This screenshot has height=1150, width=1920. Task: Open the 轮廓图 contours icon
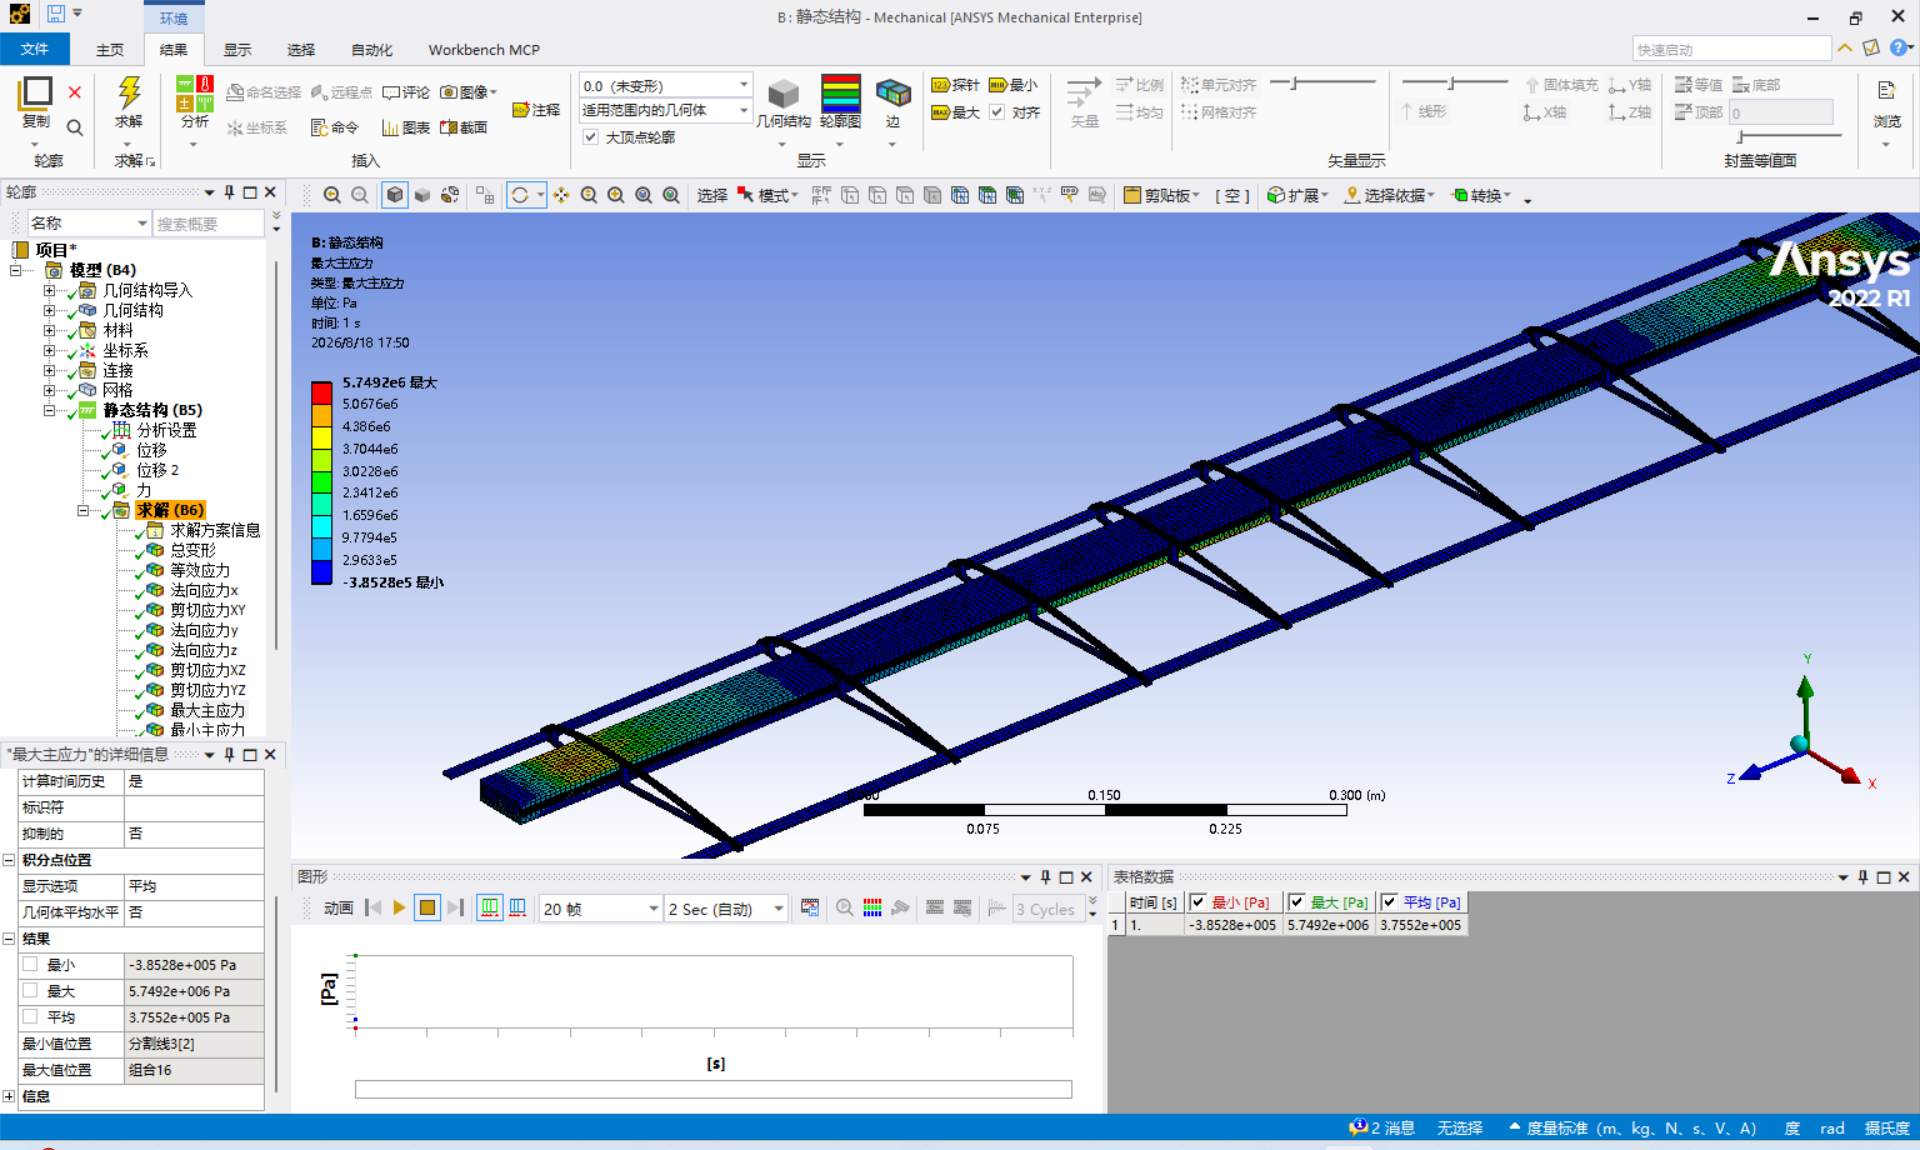tap(840, 93)
